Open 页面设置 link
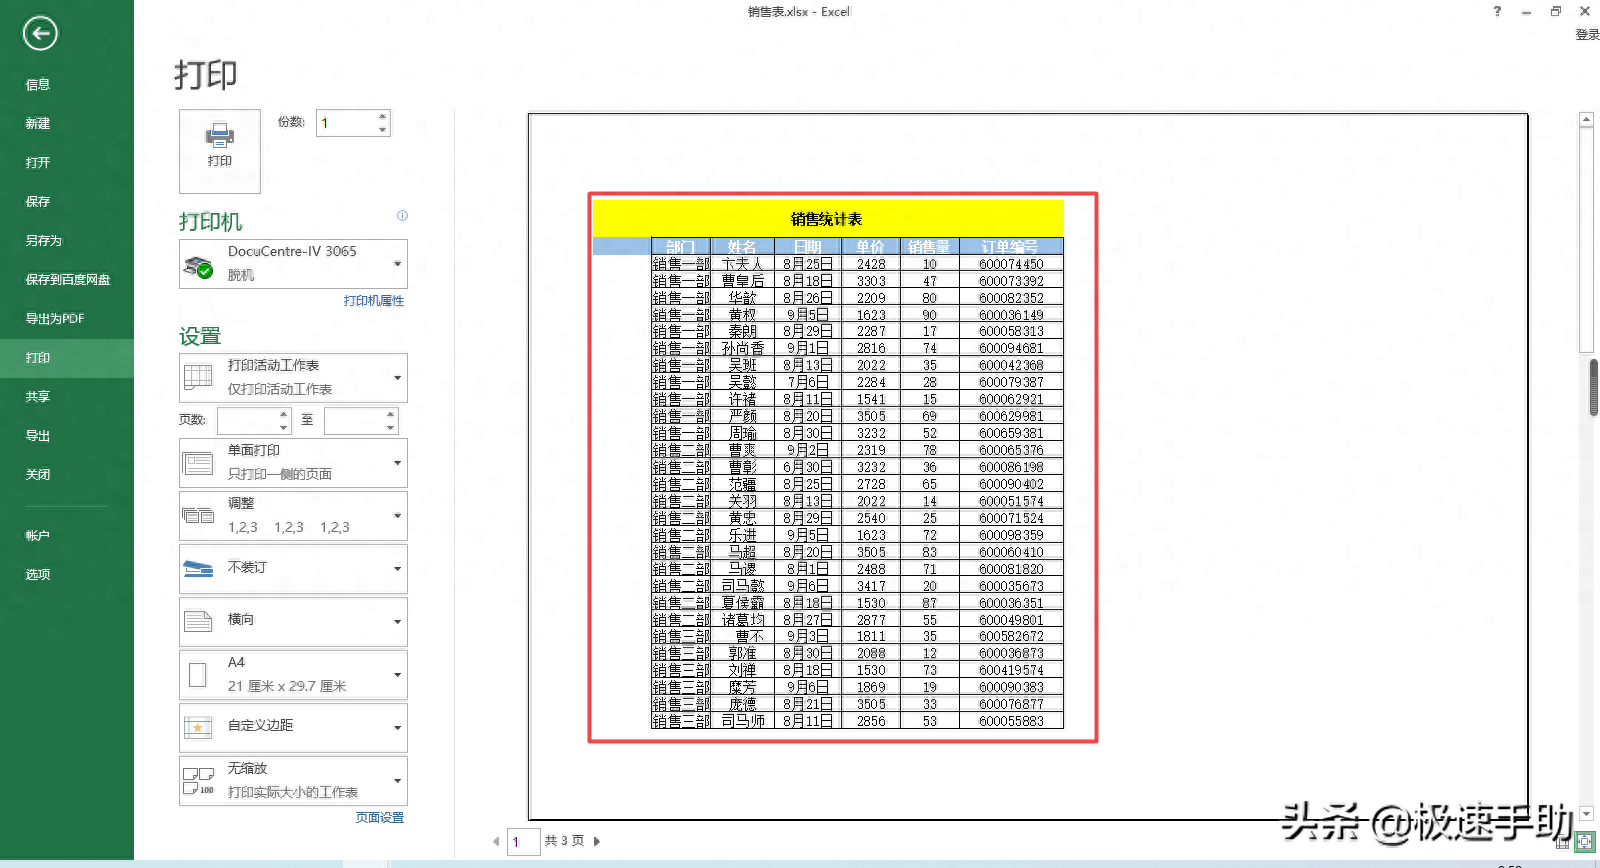Screen dimensions: 1600x868 point(380,818)
